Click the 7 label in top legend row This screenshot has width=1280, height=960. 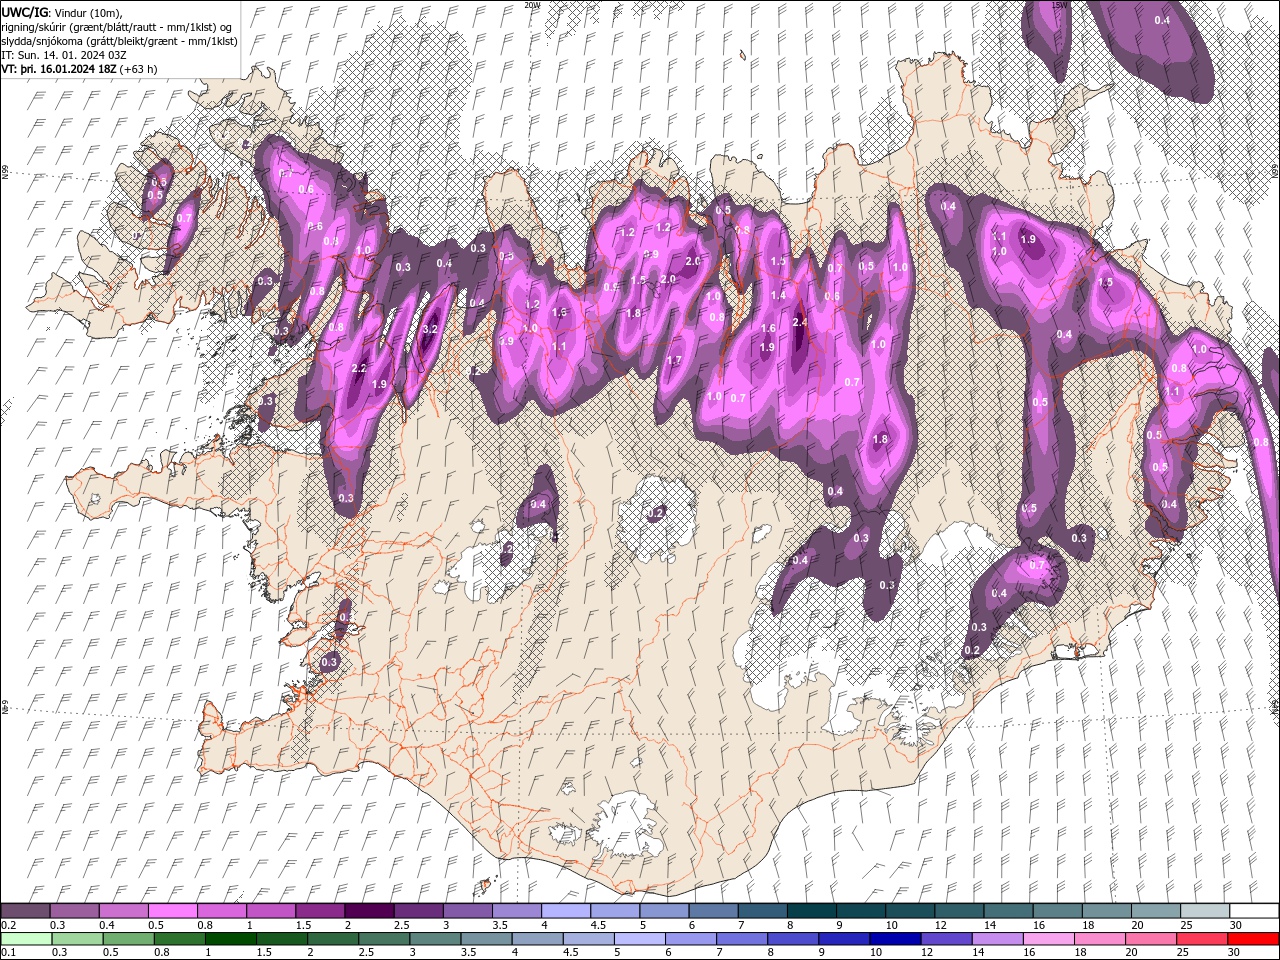click(740, 925)
